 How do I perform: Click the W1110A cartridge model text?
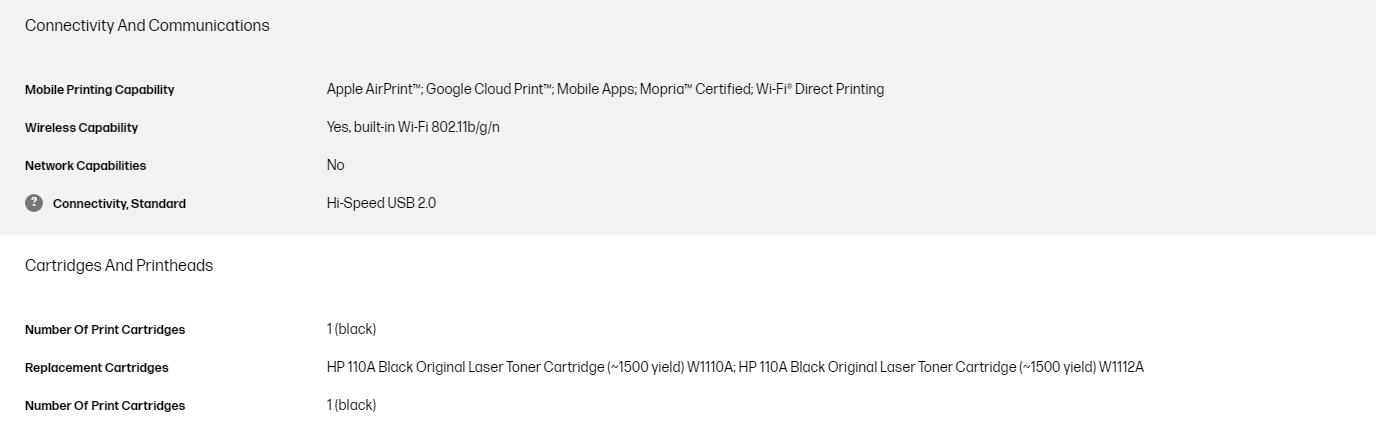(x=710, y=367)
